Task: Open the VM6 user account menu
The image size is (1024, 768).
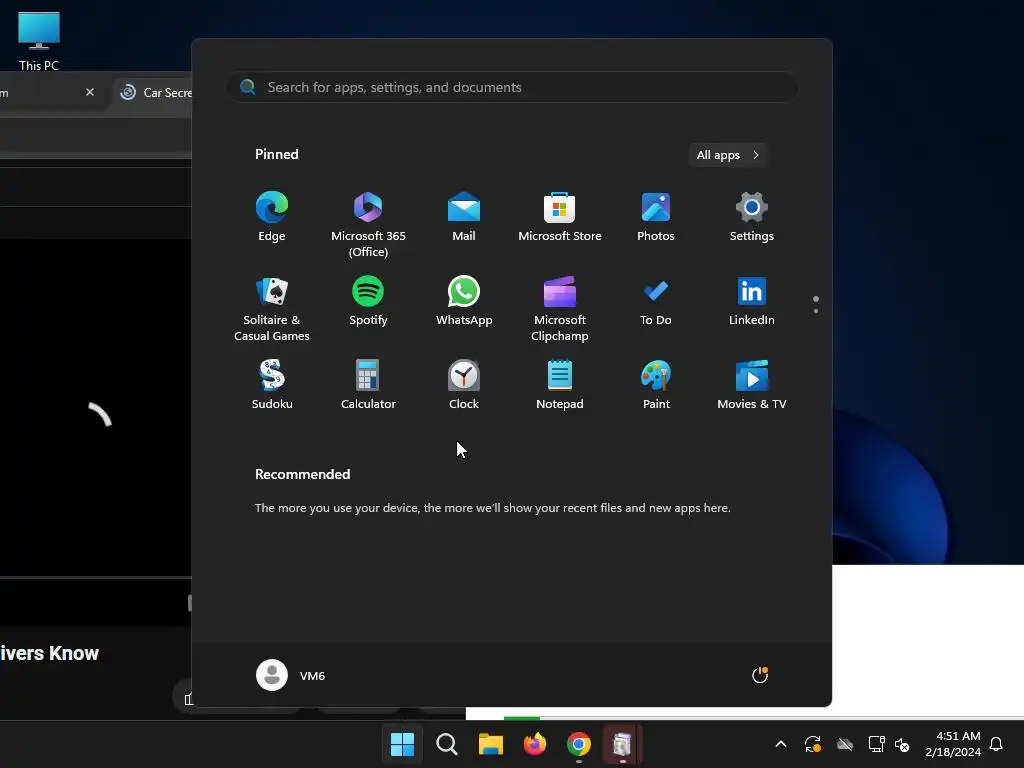Action: (x=291, y=675)
